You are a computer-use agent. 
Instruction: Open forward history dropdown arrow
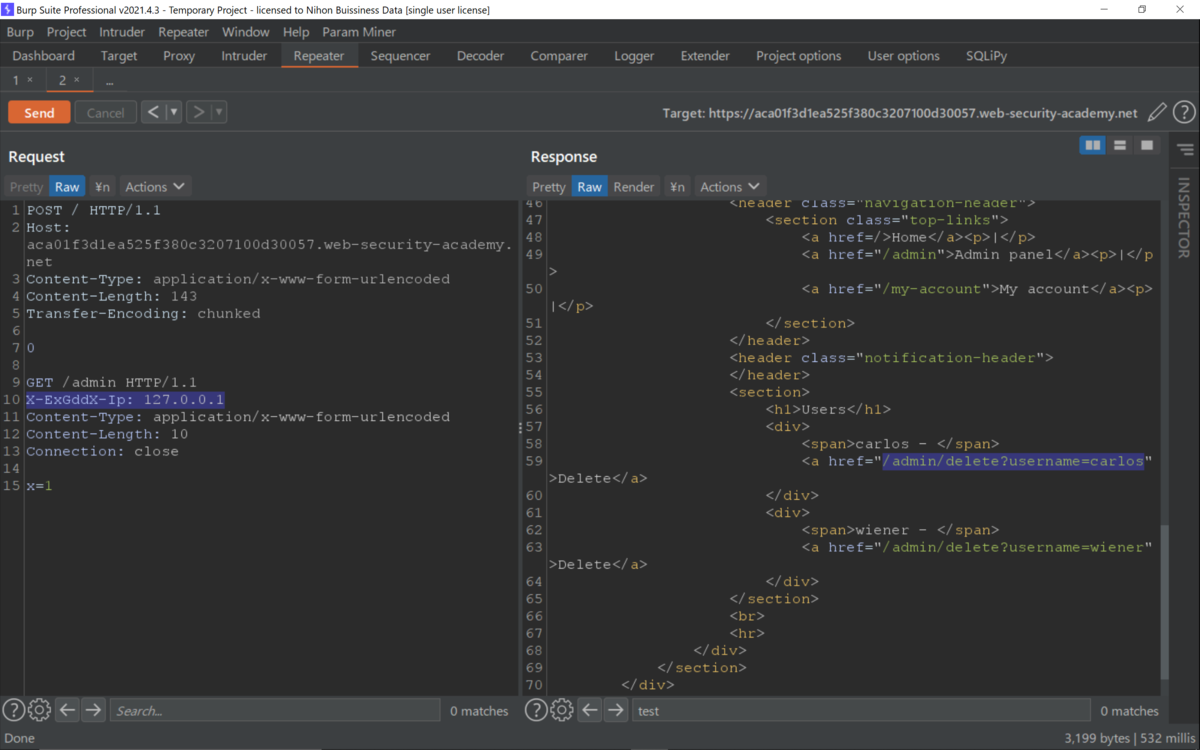[x=219, y=112]
